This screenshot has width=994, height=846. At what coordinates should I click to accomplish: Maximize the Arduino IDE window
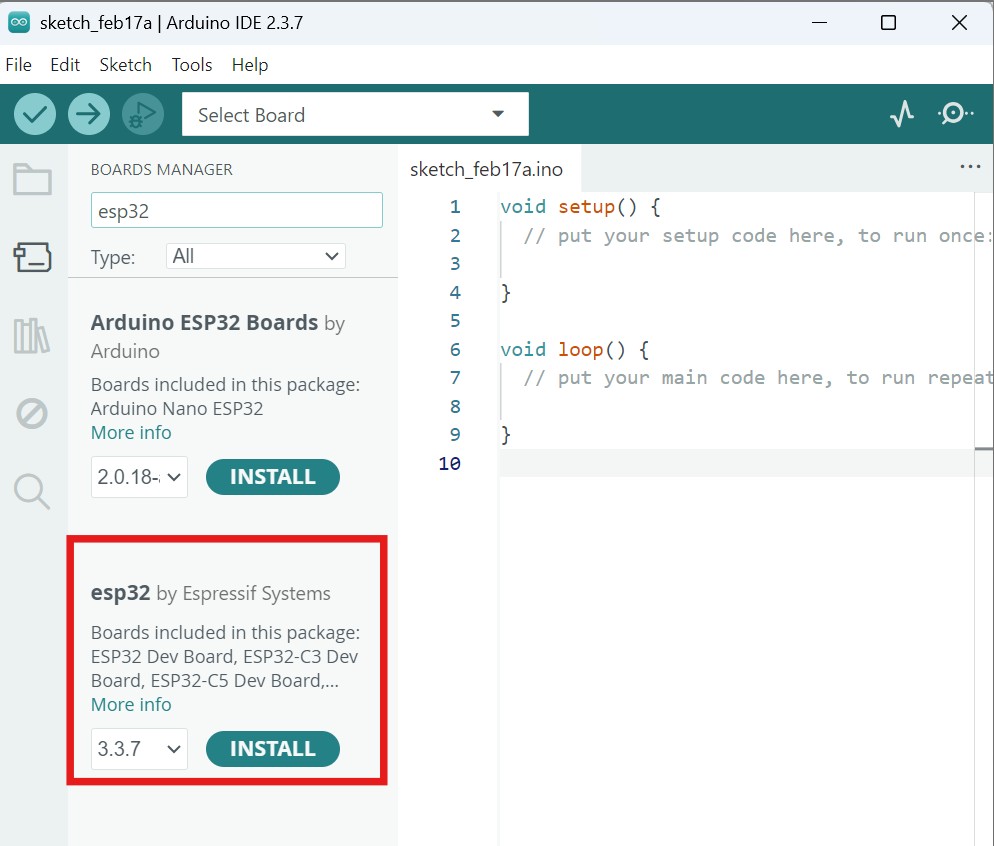click(x=889, y=22)
